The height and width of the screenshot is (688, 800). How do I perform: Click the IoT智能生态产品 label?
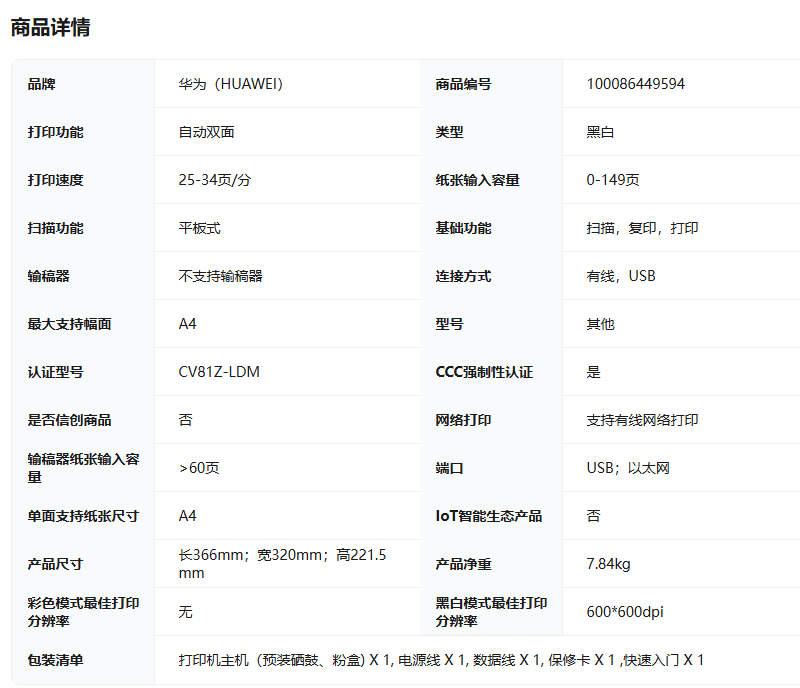(488, 515)
